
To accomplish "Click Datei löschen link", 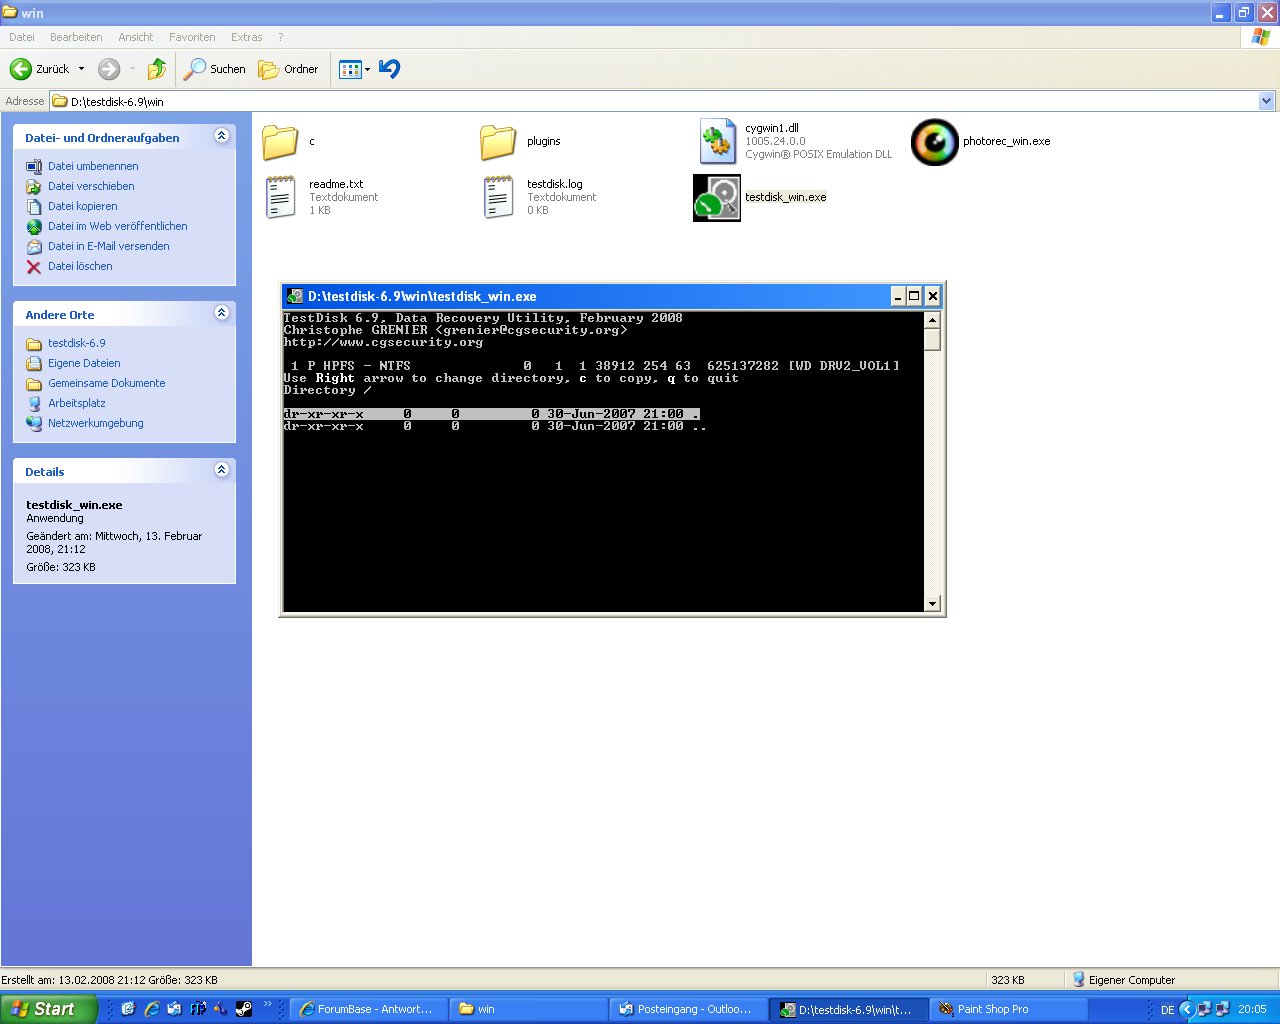I will (80, 266).
